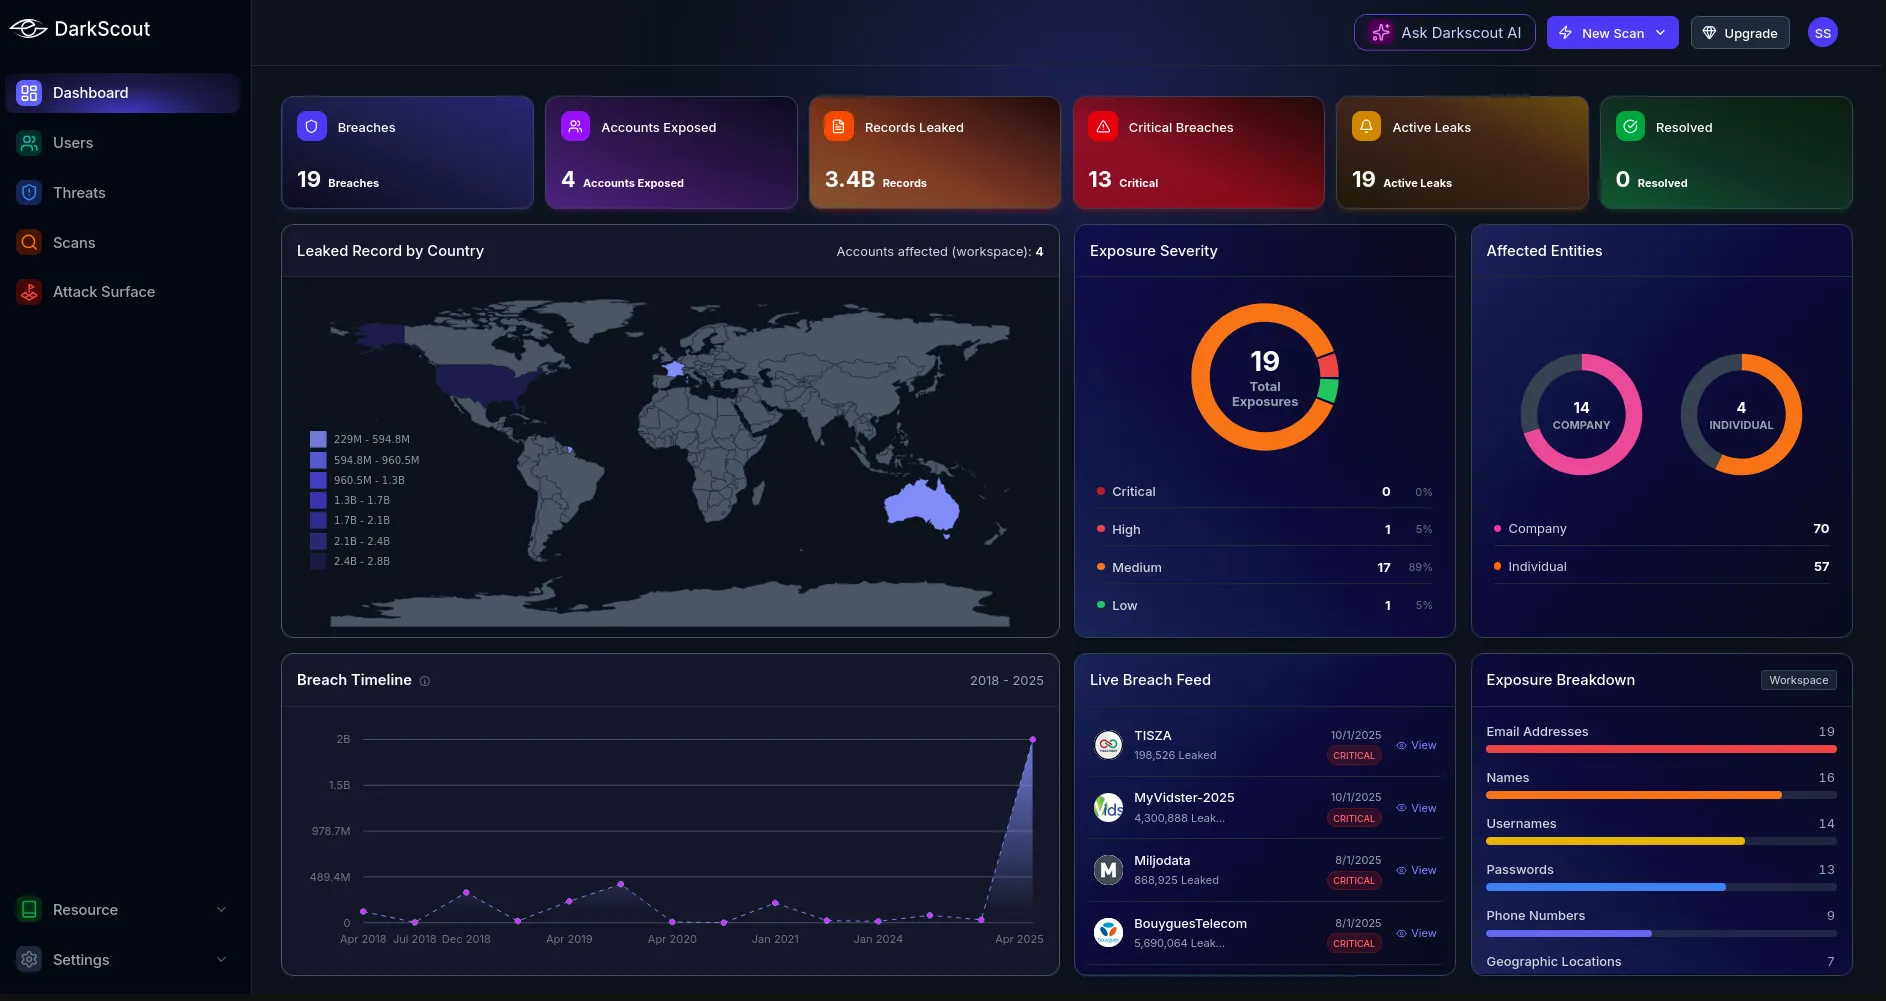Click the Records Leaked document icon

point(839,127)
